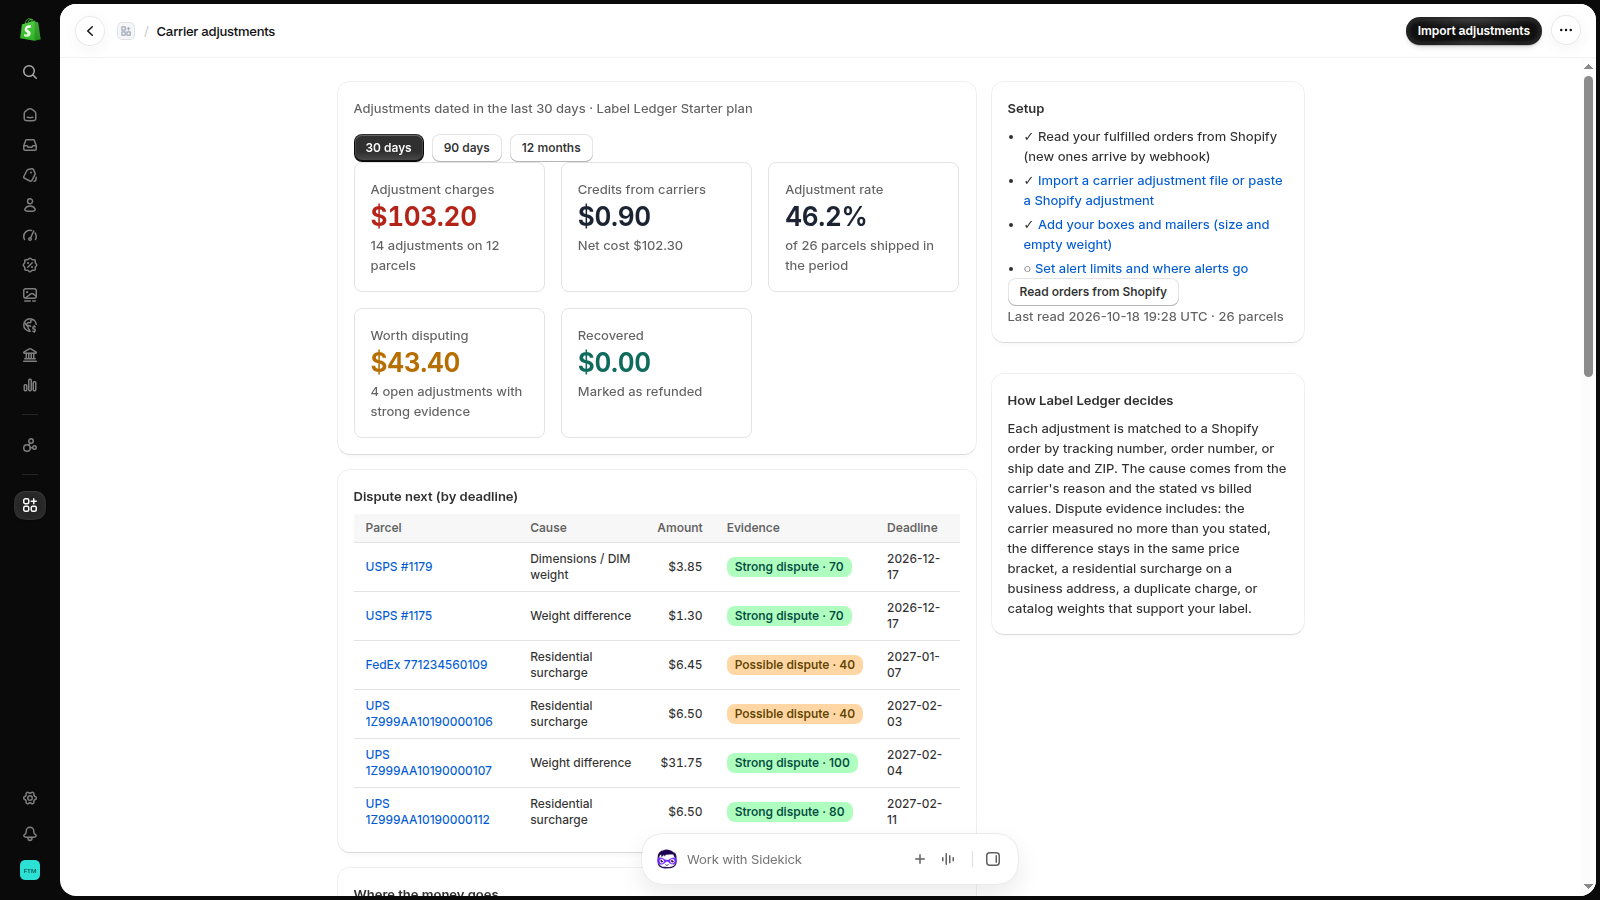
Task: Open the search icon in sidebar
Action: (x=30, y=72)
